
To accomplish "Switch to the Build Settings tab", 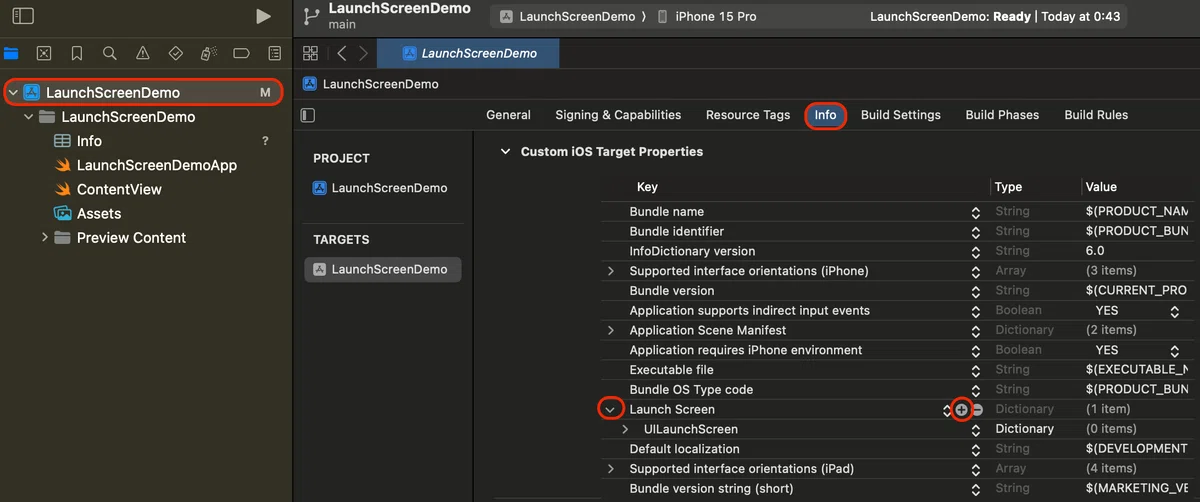I will pyautogui.click(x=901, y=115).
